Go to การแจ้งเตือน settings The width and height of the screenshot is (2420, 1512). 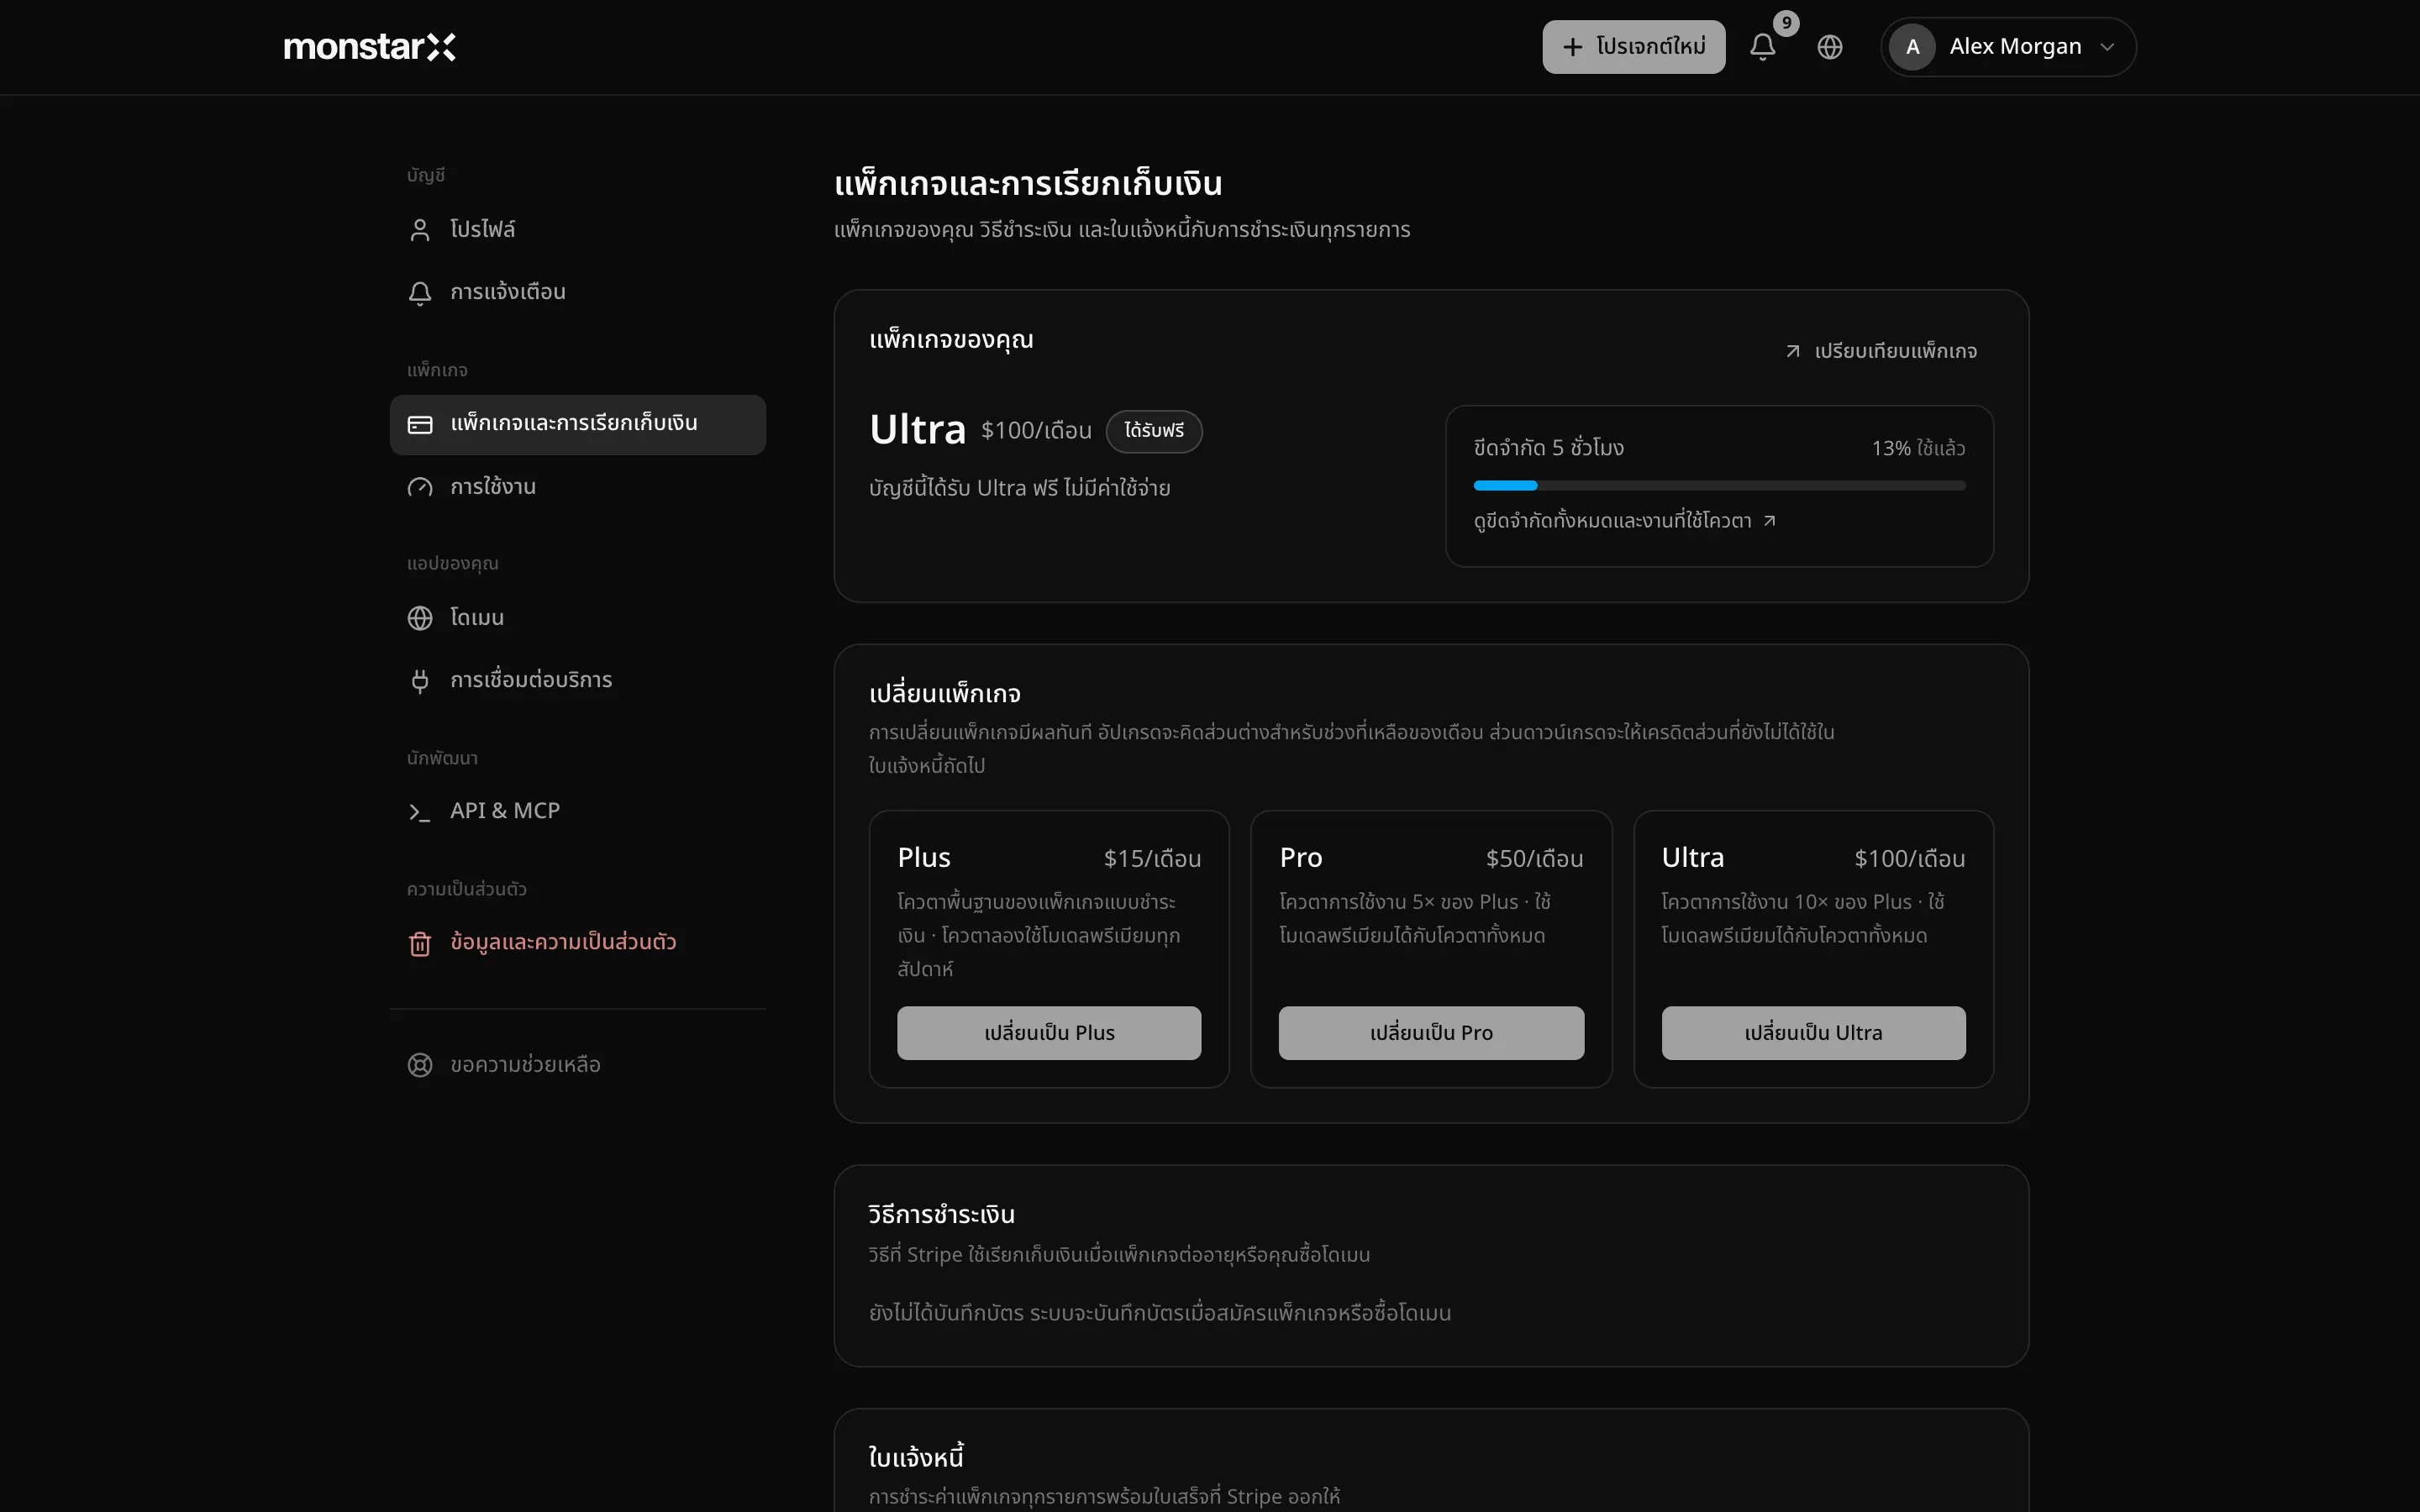pos(578,293)
